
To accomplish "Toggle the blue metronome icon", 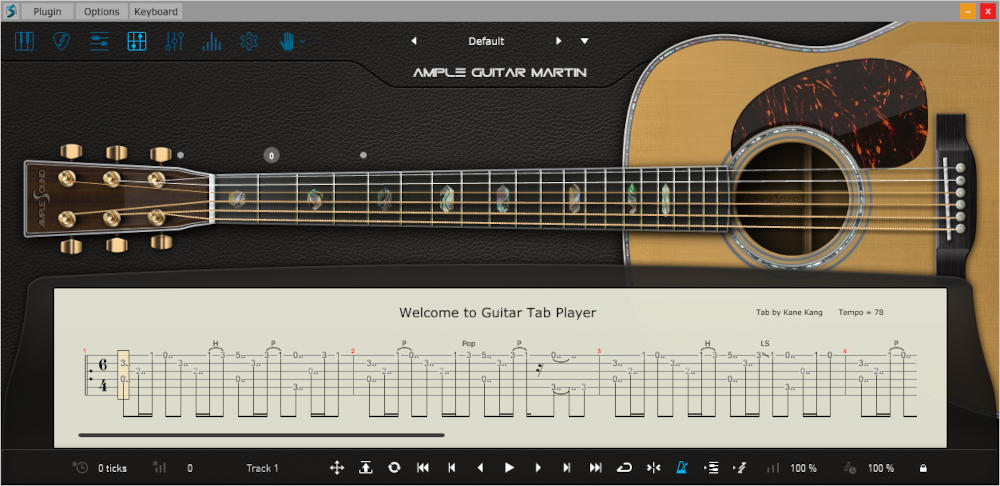I will (x=682, y=468).
